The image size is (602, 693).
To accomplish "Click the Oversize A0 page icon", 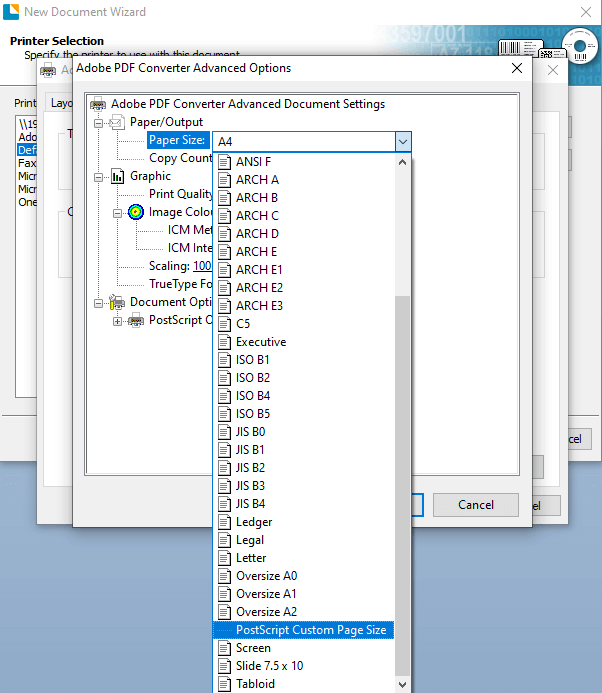I will 225,576.
